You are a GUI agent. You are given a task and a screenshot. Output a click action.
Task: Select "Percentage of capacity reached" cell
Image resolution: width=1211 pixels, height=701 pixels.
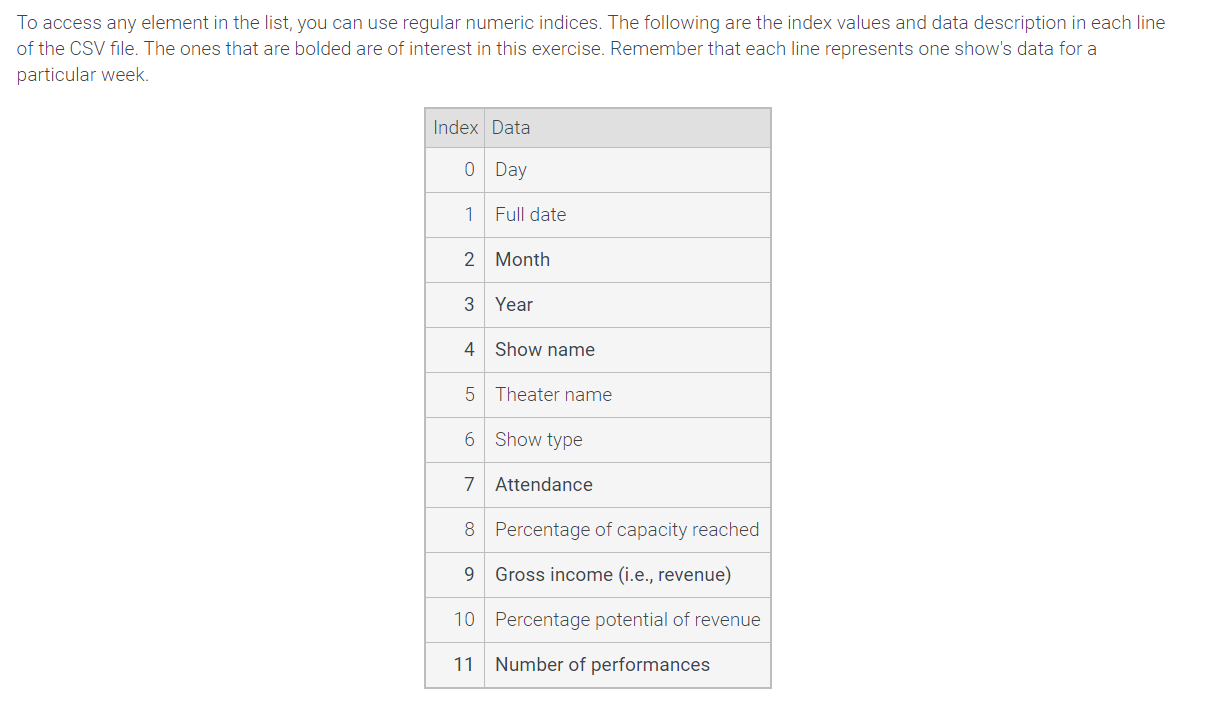[627, 530]
